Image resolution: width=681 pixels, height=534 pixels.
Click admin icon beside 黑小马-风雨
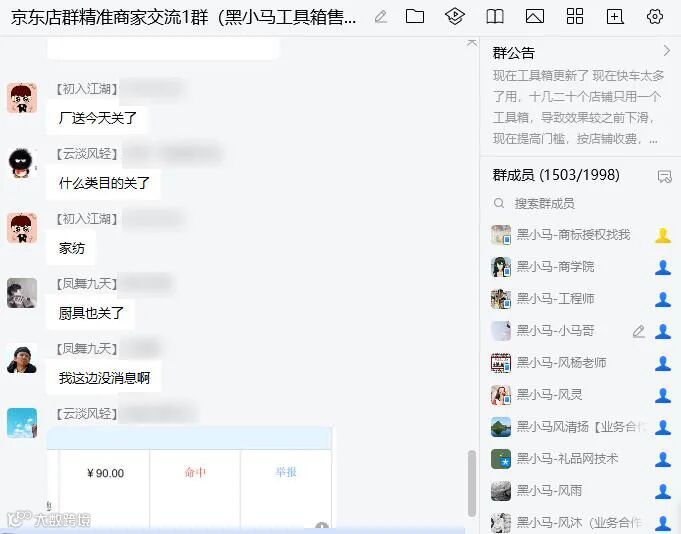[x=663, y=491]
